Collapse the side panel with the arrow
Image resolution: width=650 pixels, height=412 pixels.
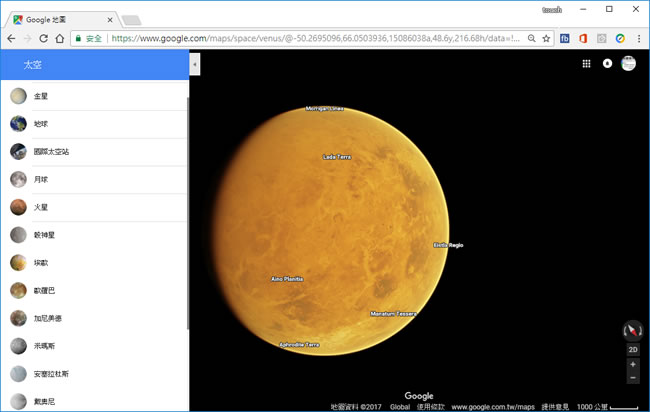(194, 64)
